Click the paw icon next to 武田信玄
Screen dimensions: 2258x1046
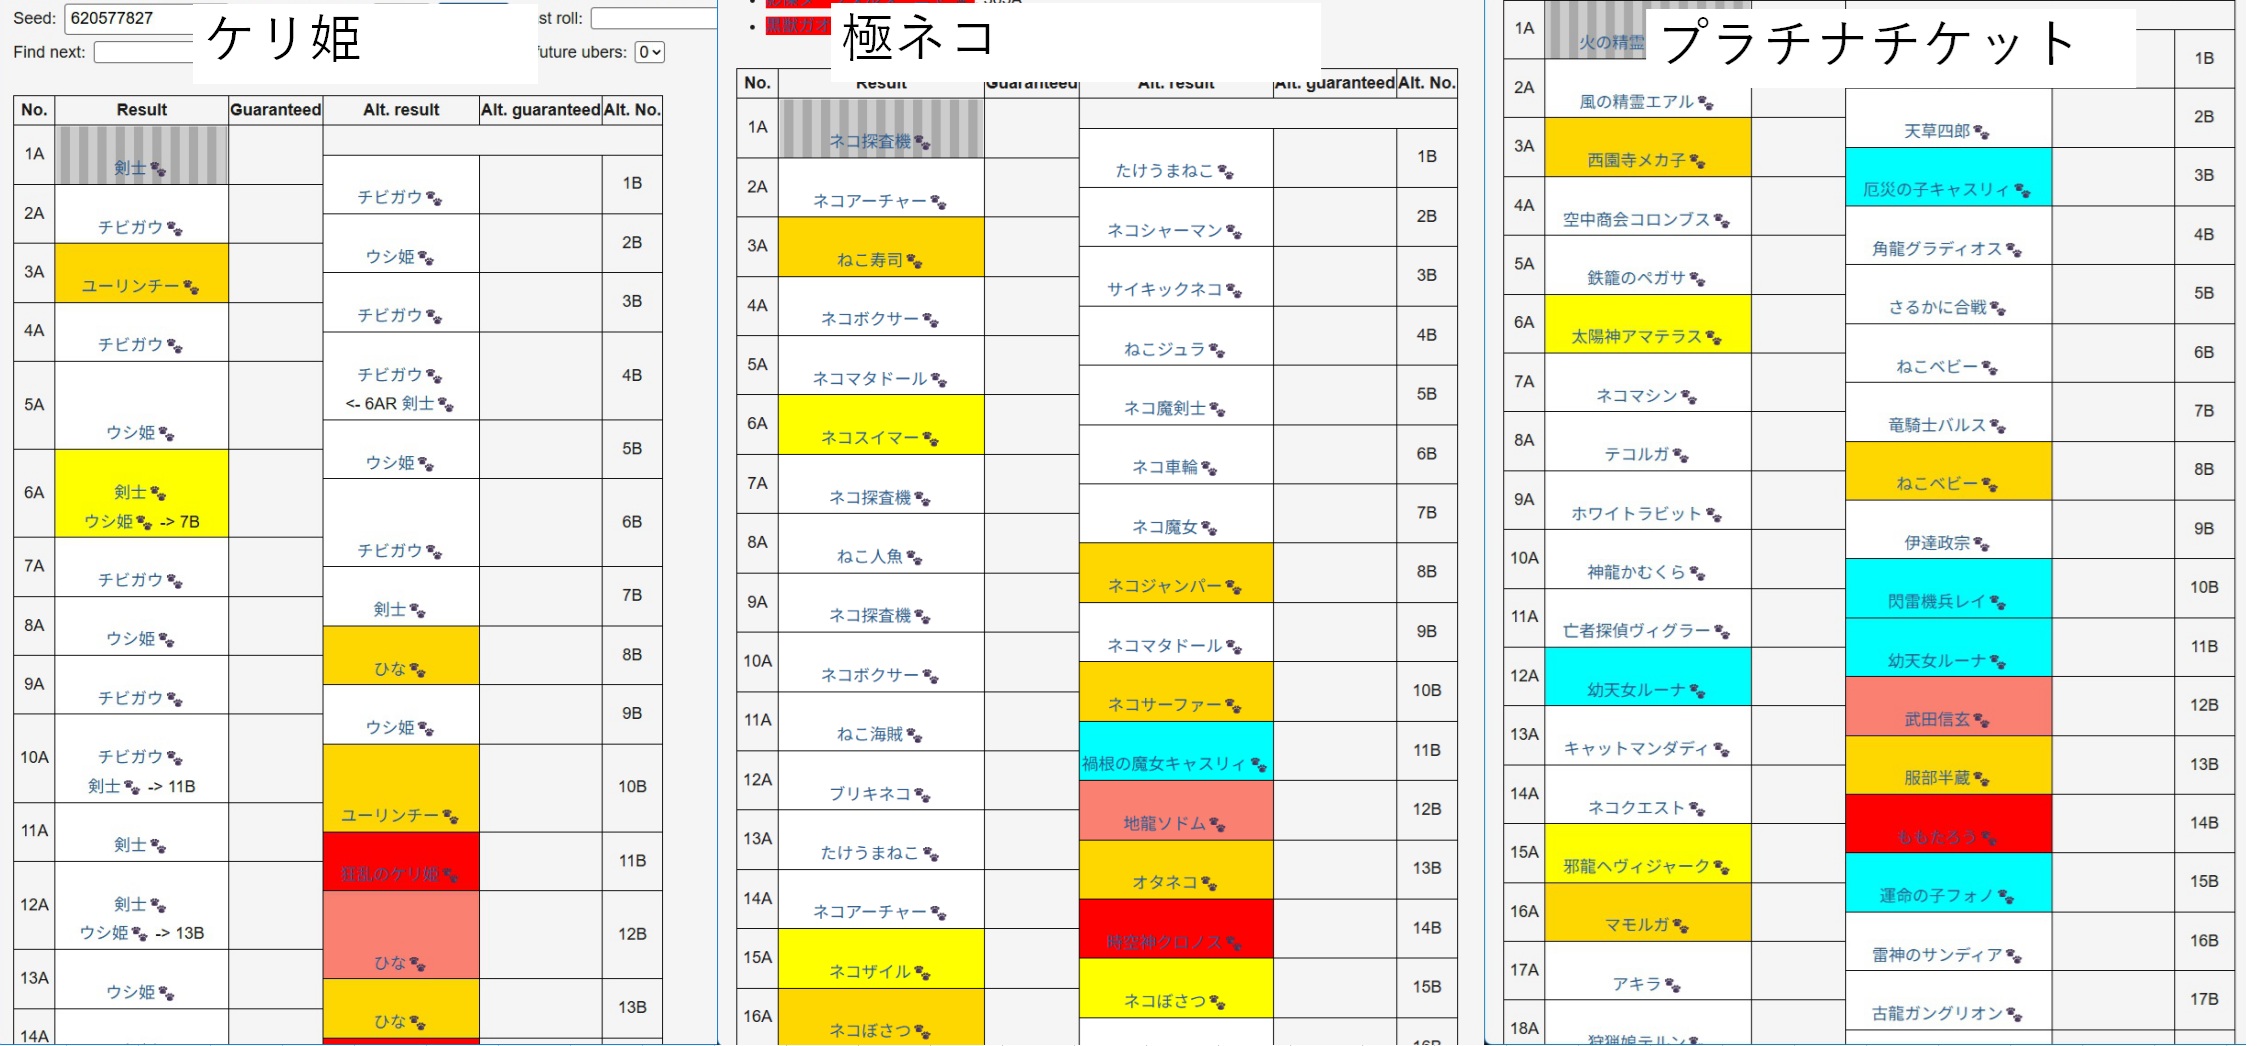pos(1982,720)
